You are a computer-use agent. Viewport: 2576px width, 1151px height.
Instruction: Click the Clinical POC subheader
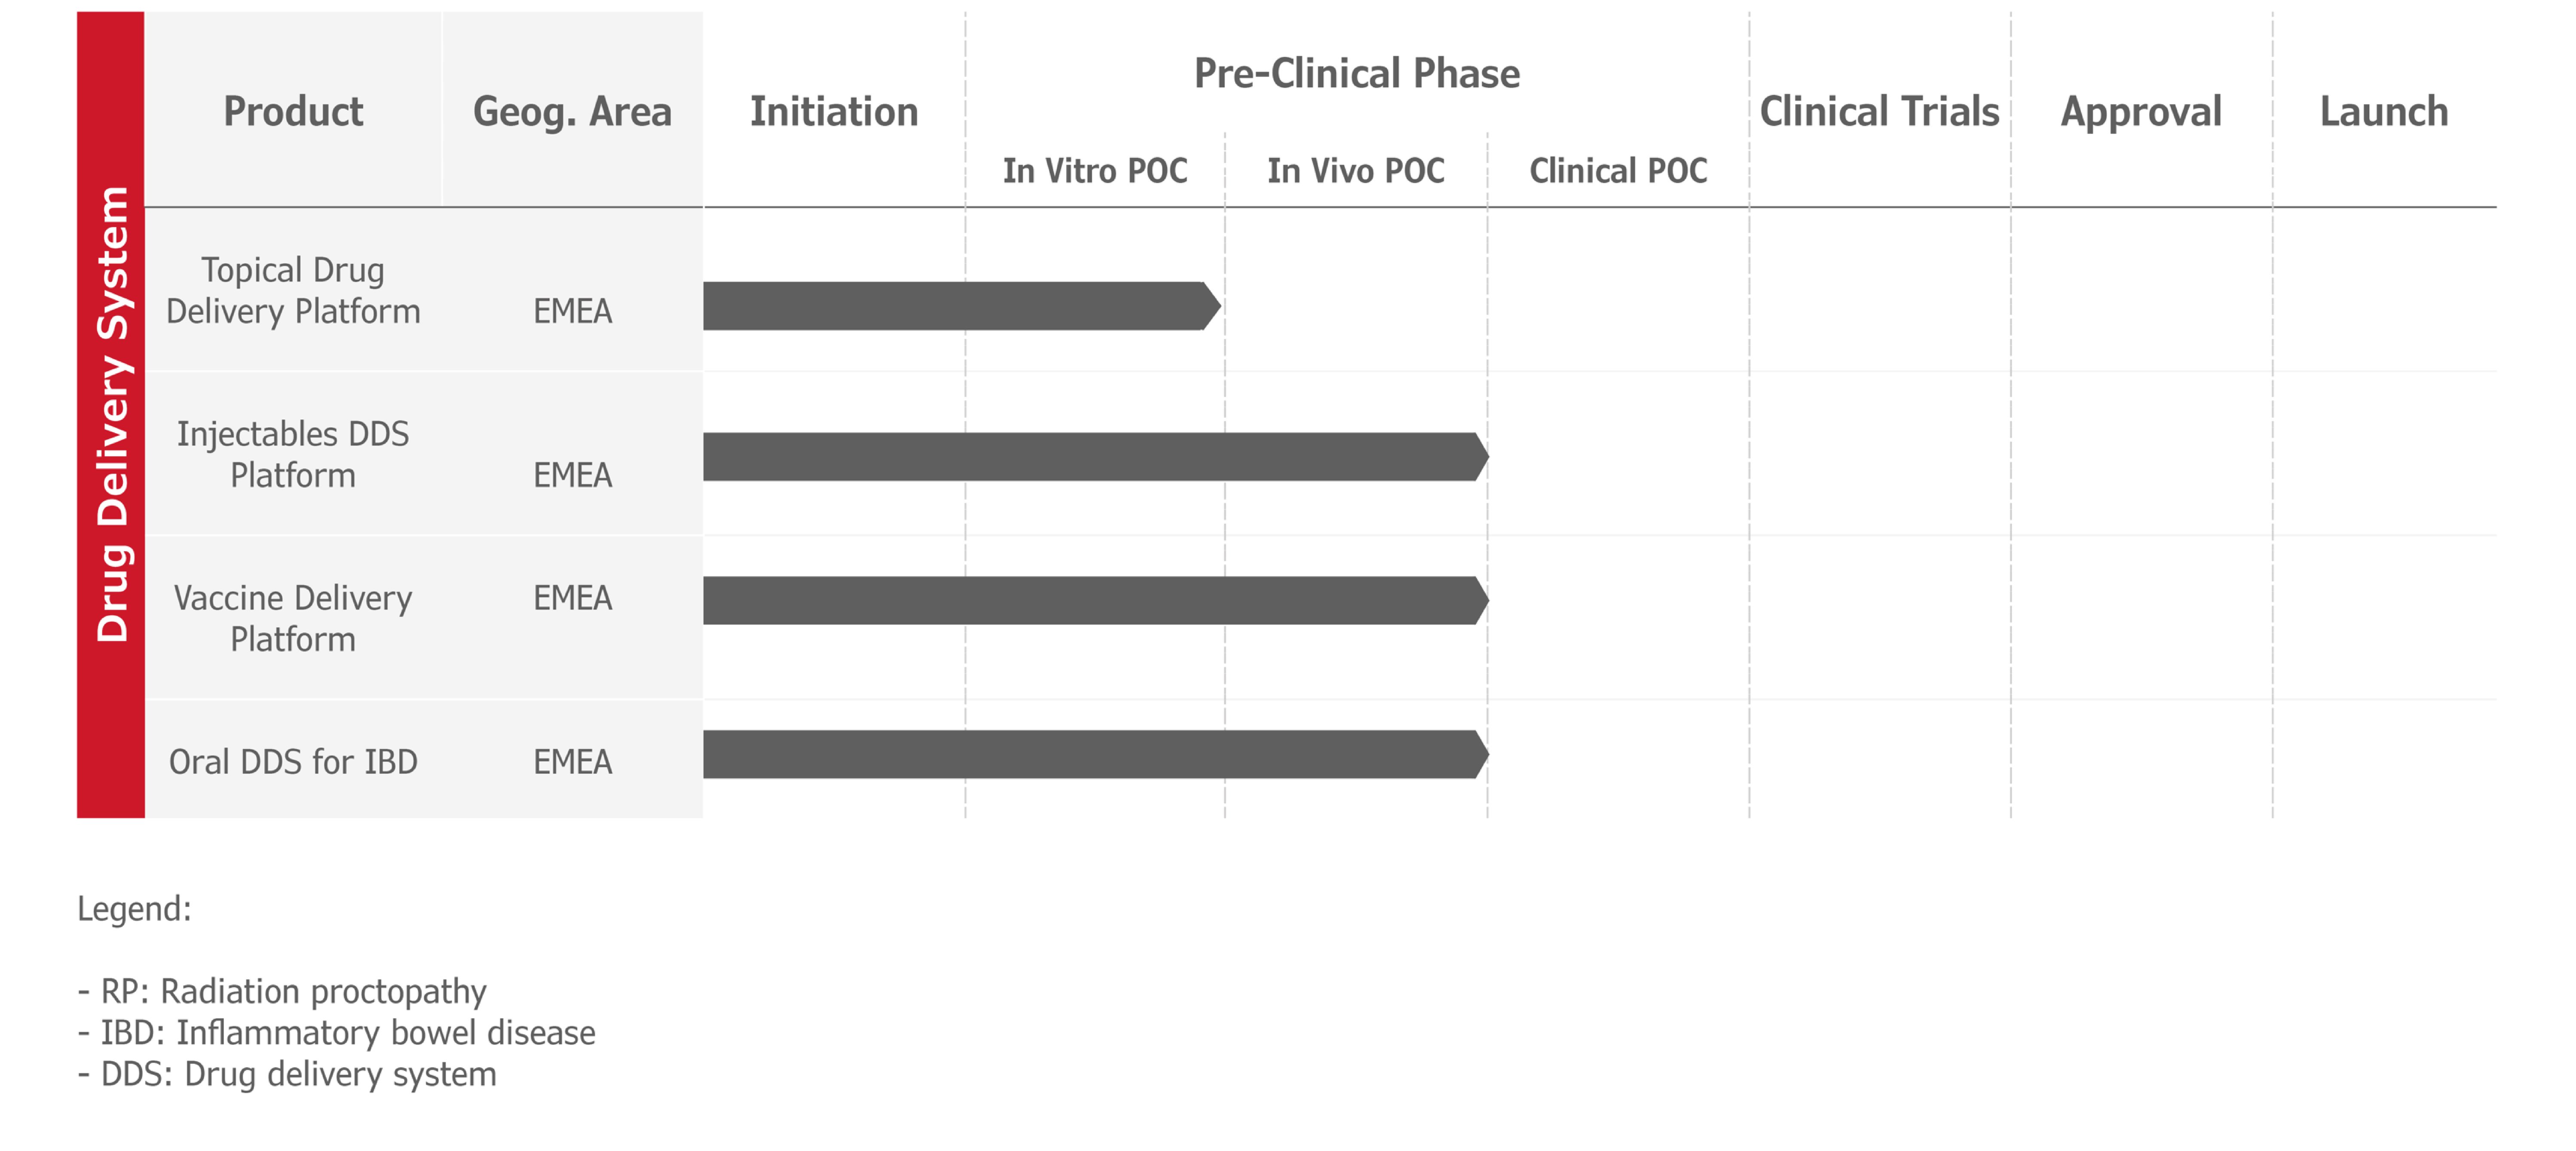(1618, 171)
